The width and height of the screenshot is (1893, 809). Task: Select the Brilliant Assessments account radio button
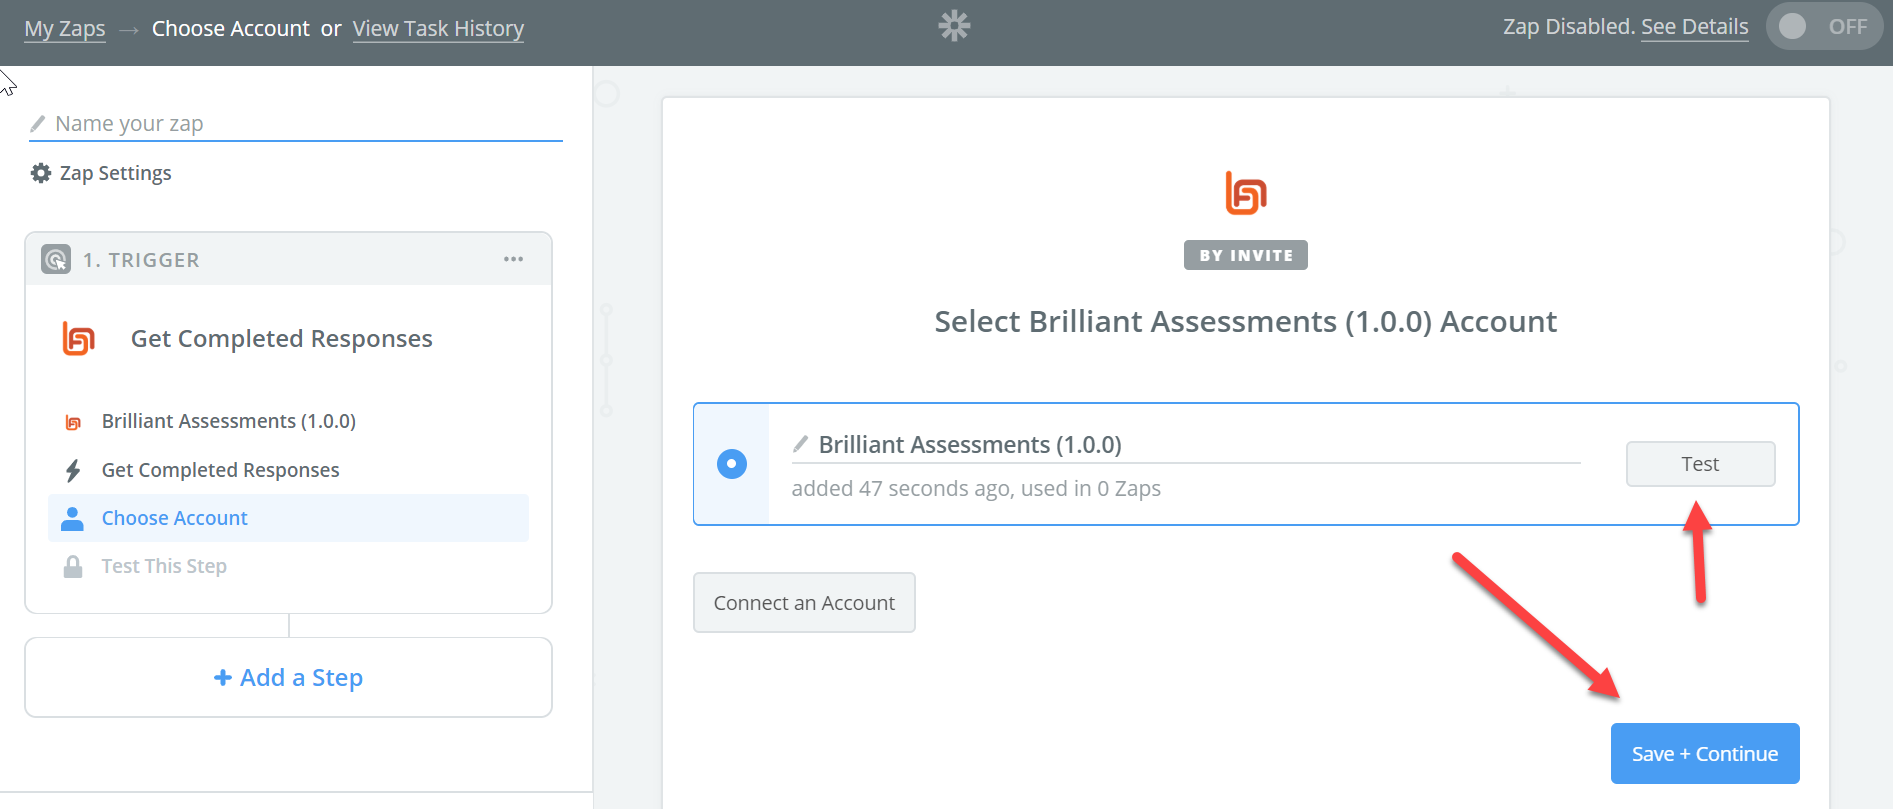(x=732, y=464)
